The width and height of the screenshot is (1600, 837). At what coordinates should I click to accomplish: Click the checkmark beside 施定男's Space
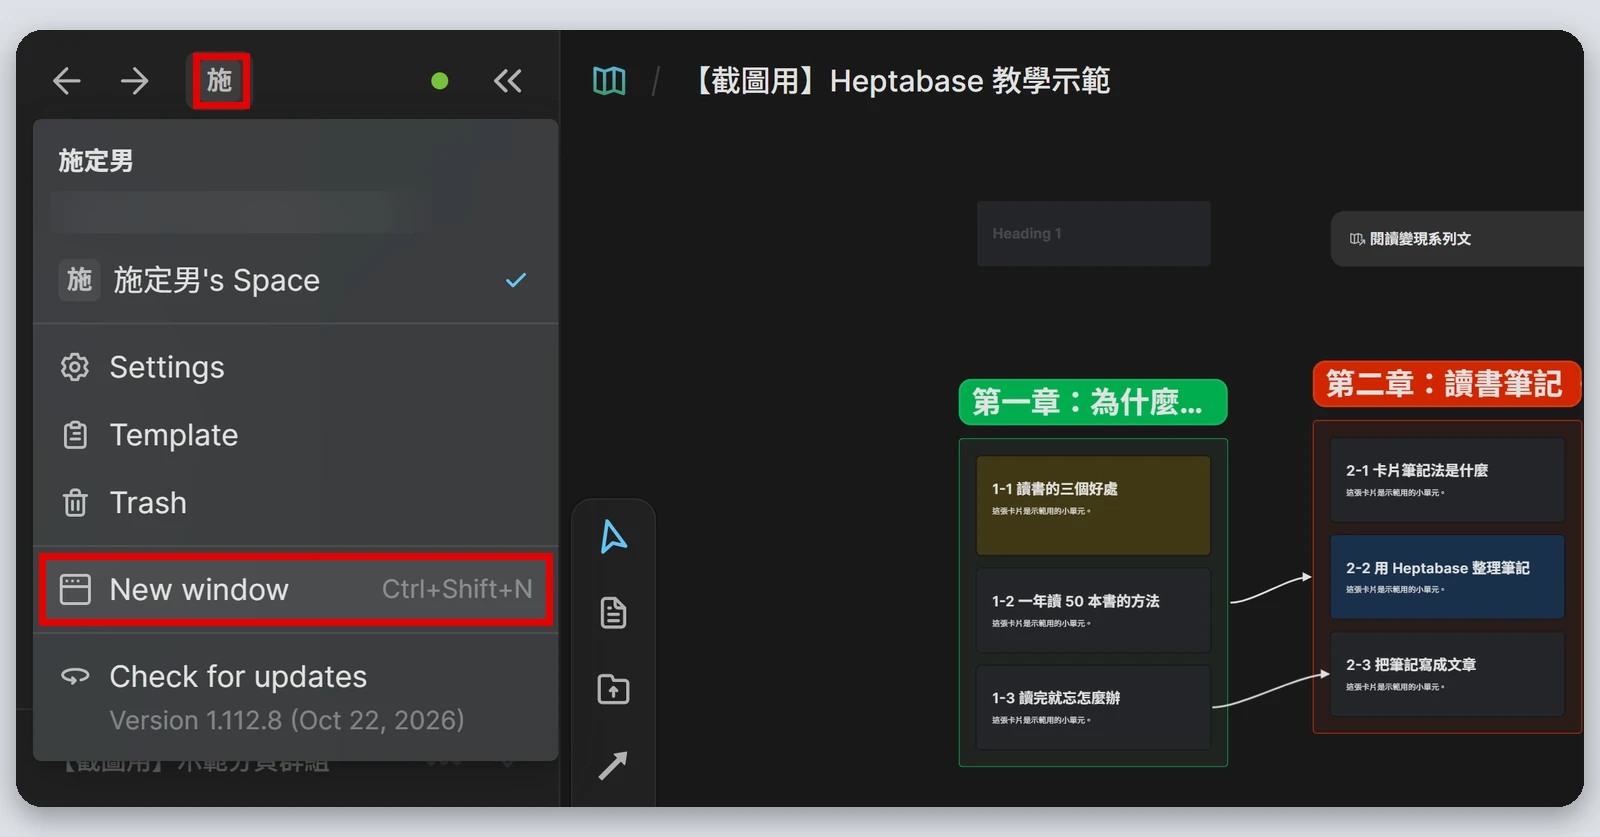516,280
